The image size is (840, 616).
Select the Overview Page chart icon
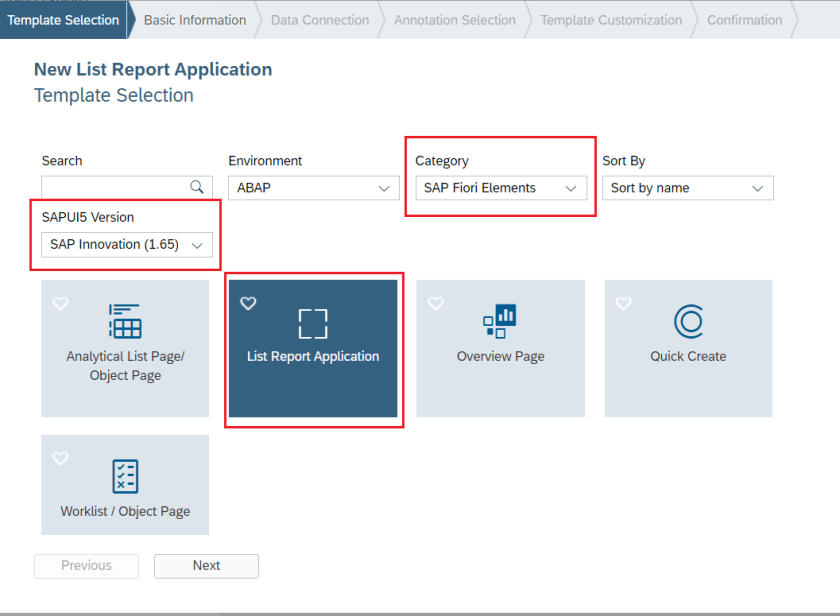coord(499,321)
